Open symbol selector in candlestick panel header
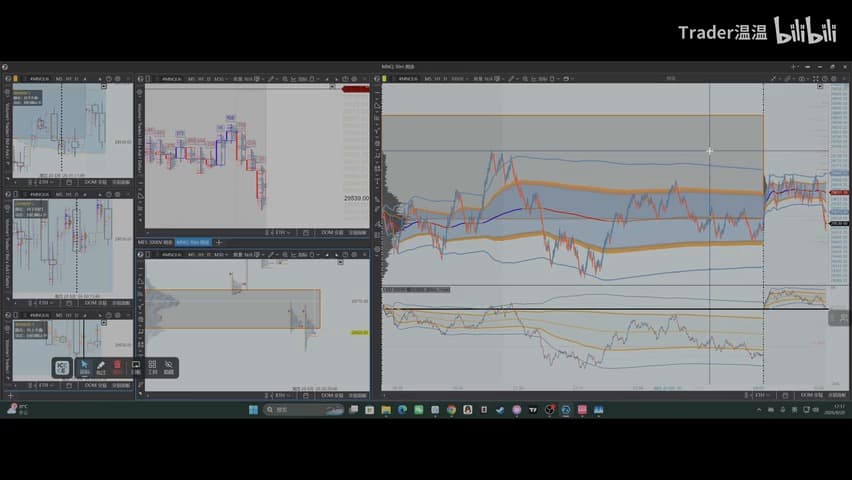The image size is (852, 480). coord(172,79)
